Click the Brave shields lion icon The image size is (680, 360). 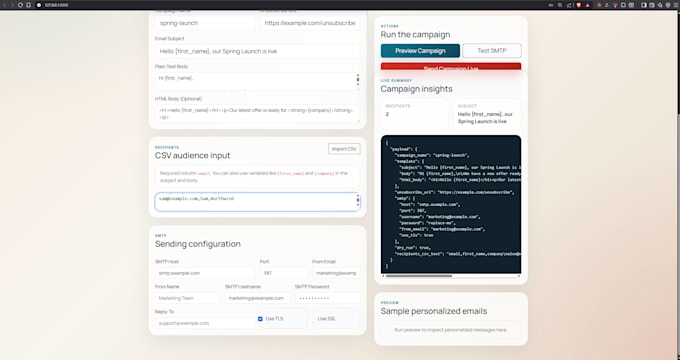579,5
